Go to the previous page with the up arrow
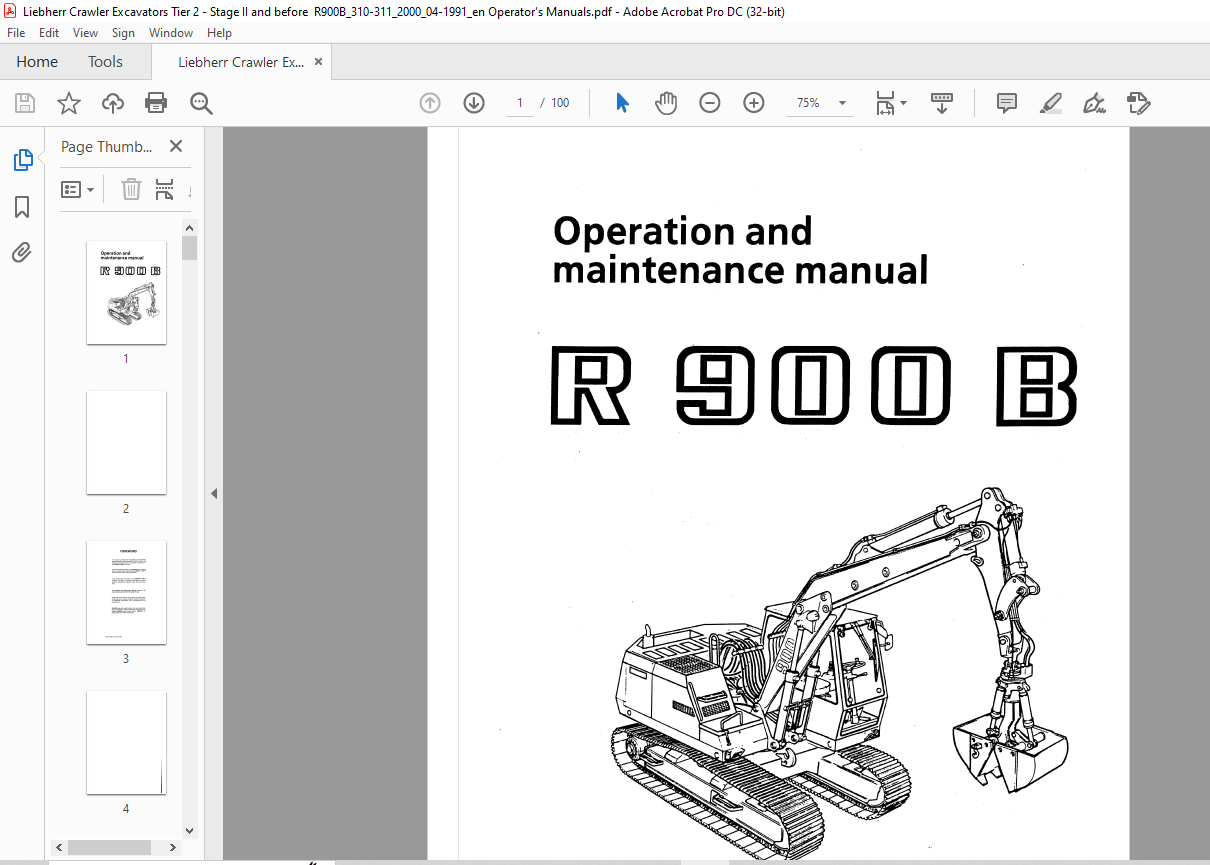Image resolution: width=1210 pixels, height=865 pixels. pyautogui.click(x=430, y=103)
